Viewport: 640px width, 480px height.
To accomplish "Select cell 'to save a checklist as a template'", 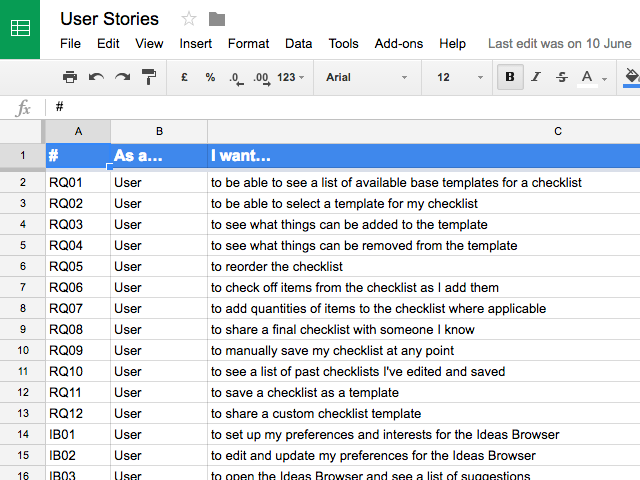I will point(424,393).
